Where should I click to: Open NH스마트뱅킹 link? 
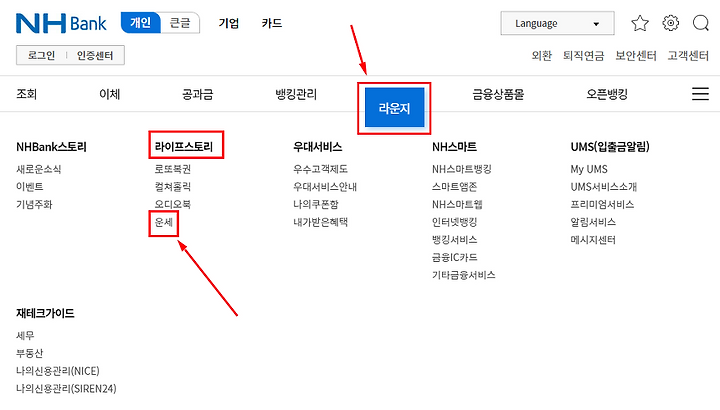click(x=462, y=169)
